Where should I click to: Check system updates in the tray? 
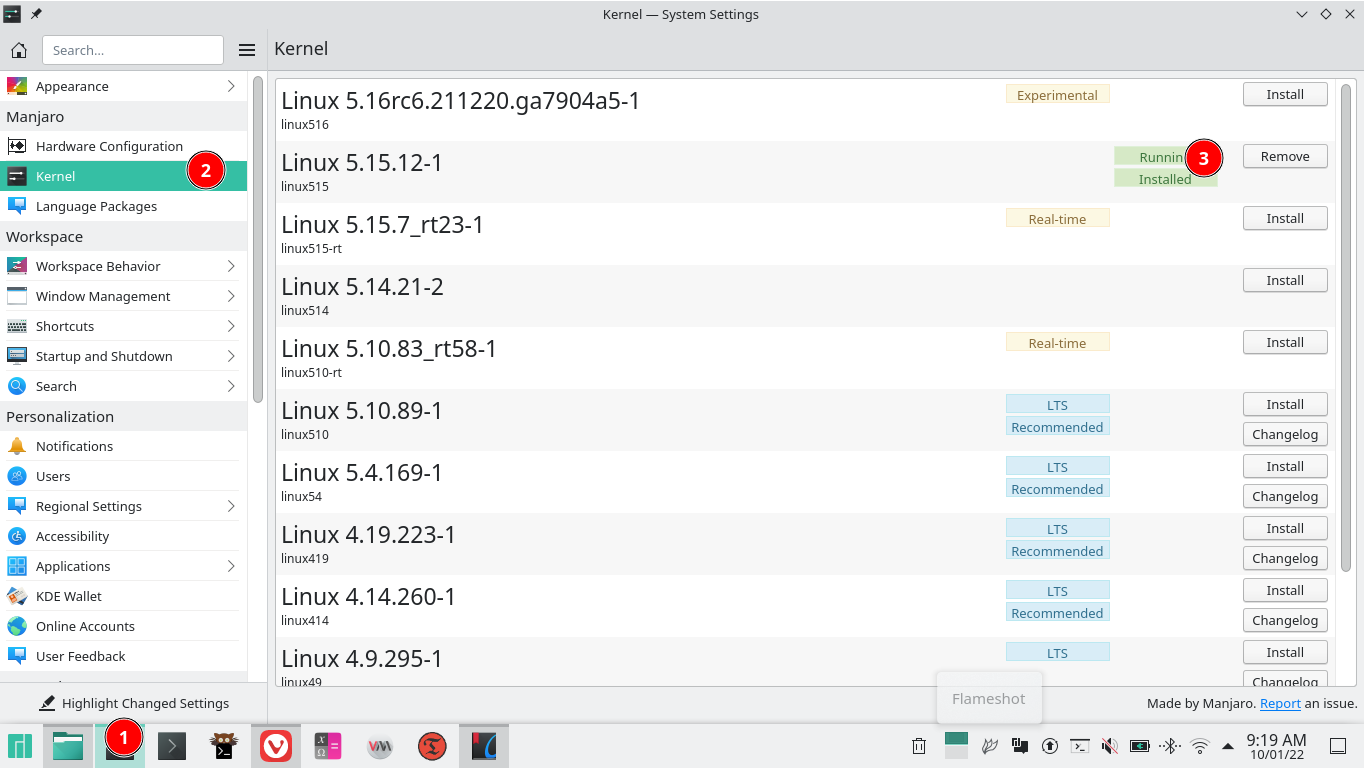[1050, 746]
